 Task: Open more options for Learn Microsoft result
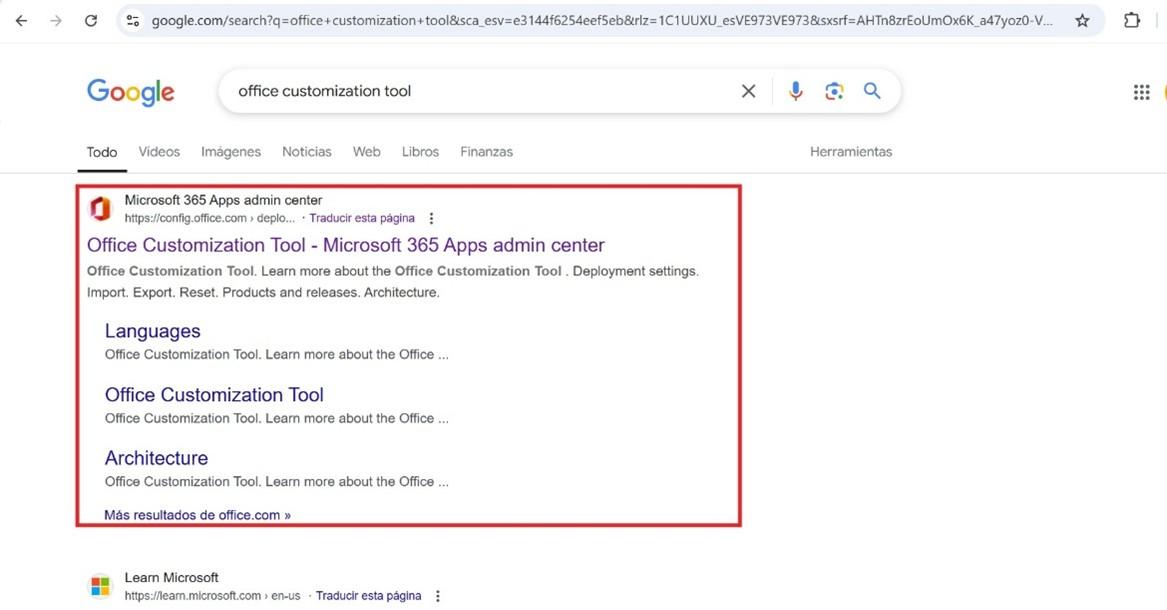(438, 596)
